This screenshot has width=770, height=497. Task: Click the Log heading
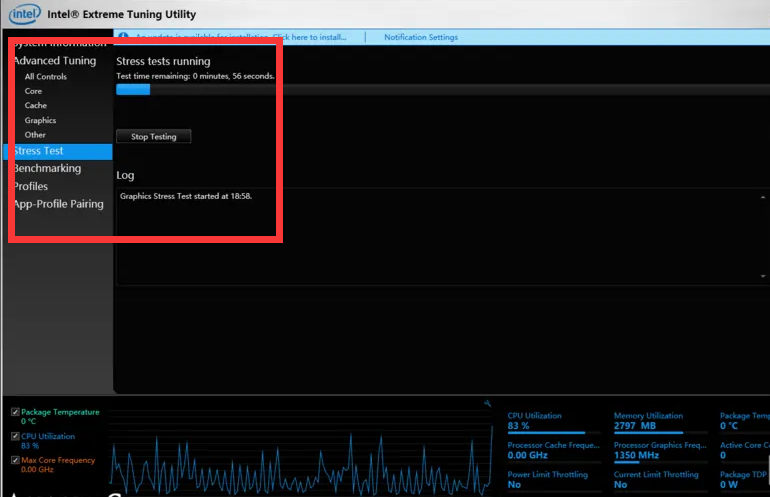[125, 175]
